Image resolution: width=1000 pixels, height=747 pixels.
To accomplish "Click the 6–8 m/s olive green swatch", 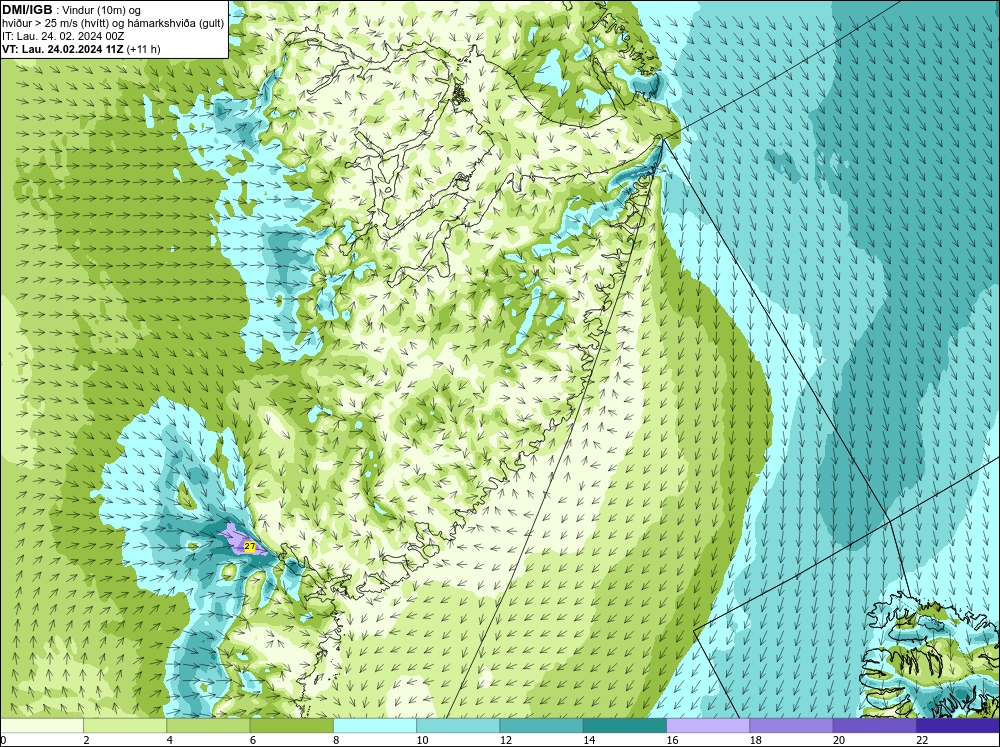I will pyautogui.click(x=291, y=726).
